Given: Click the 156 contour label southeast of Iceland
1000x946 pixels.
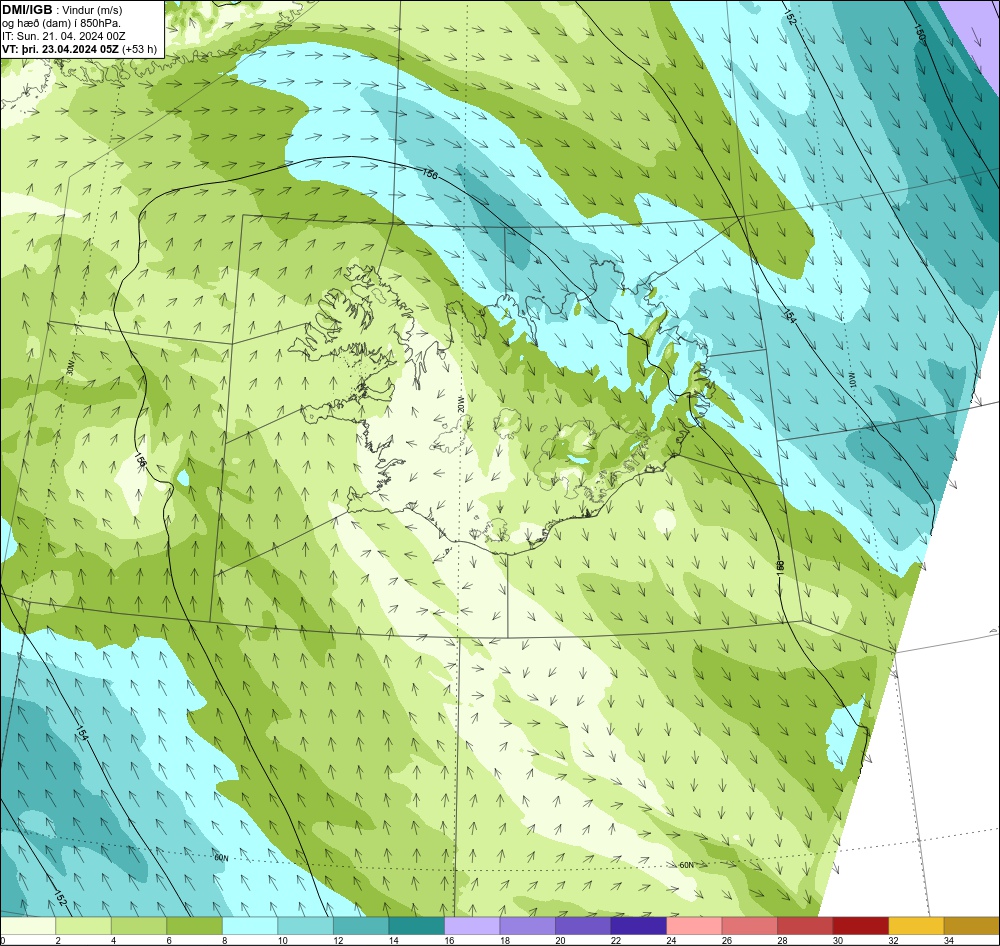Looking at the screenshot, I should click(781, 568).
